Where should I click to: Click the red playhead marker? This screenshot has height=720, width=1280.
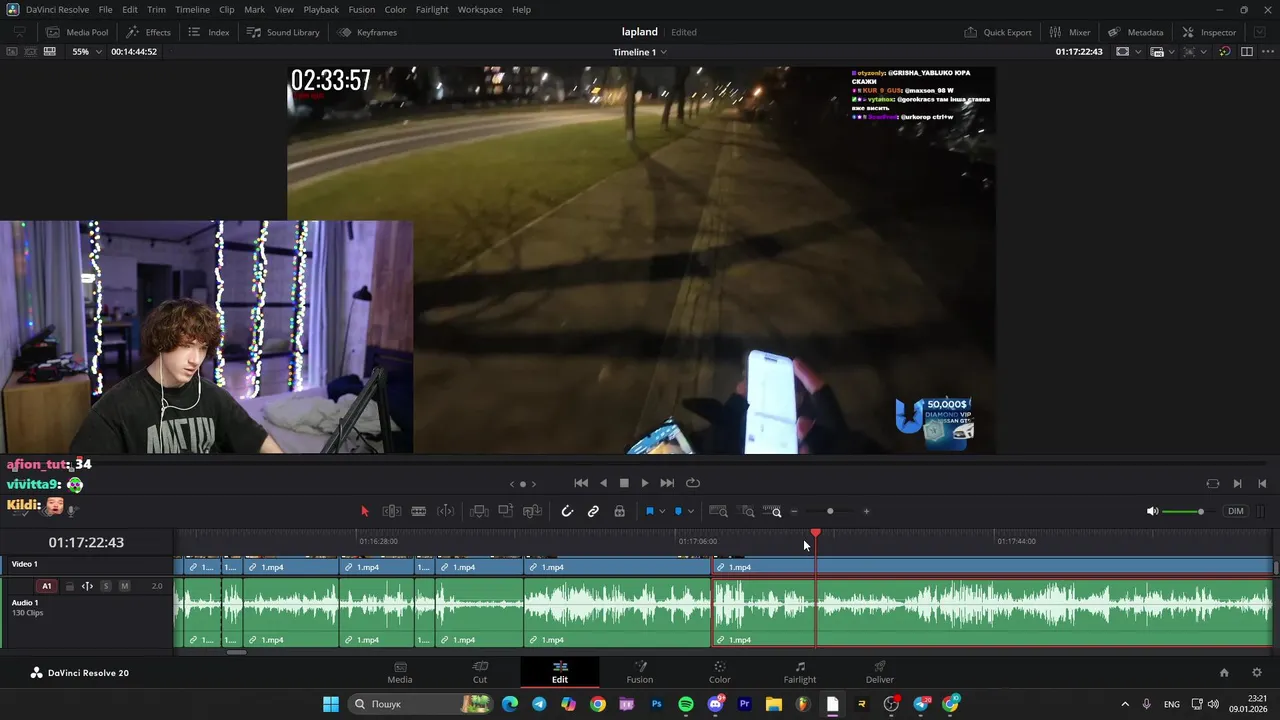tap(816, 534)
